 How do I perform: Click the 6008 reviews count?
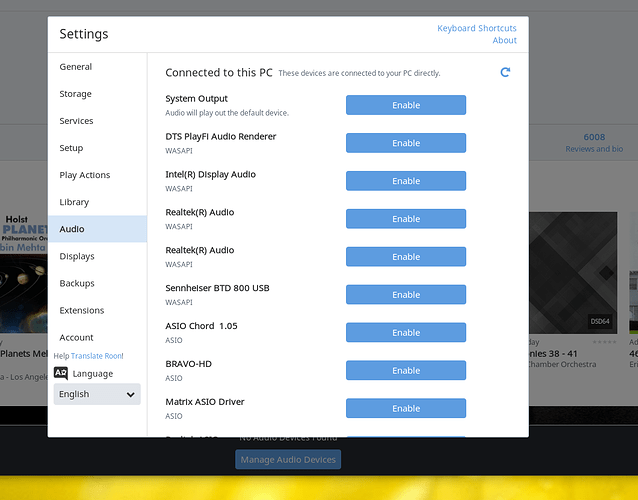point(594,137)
